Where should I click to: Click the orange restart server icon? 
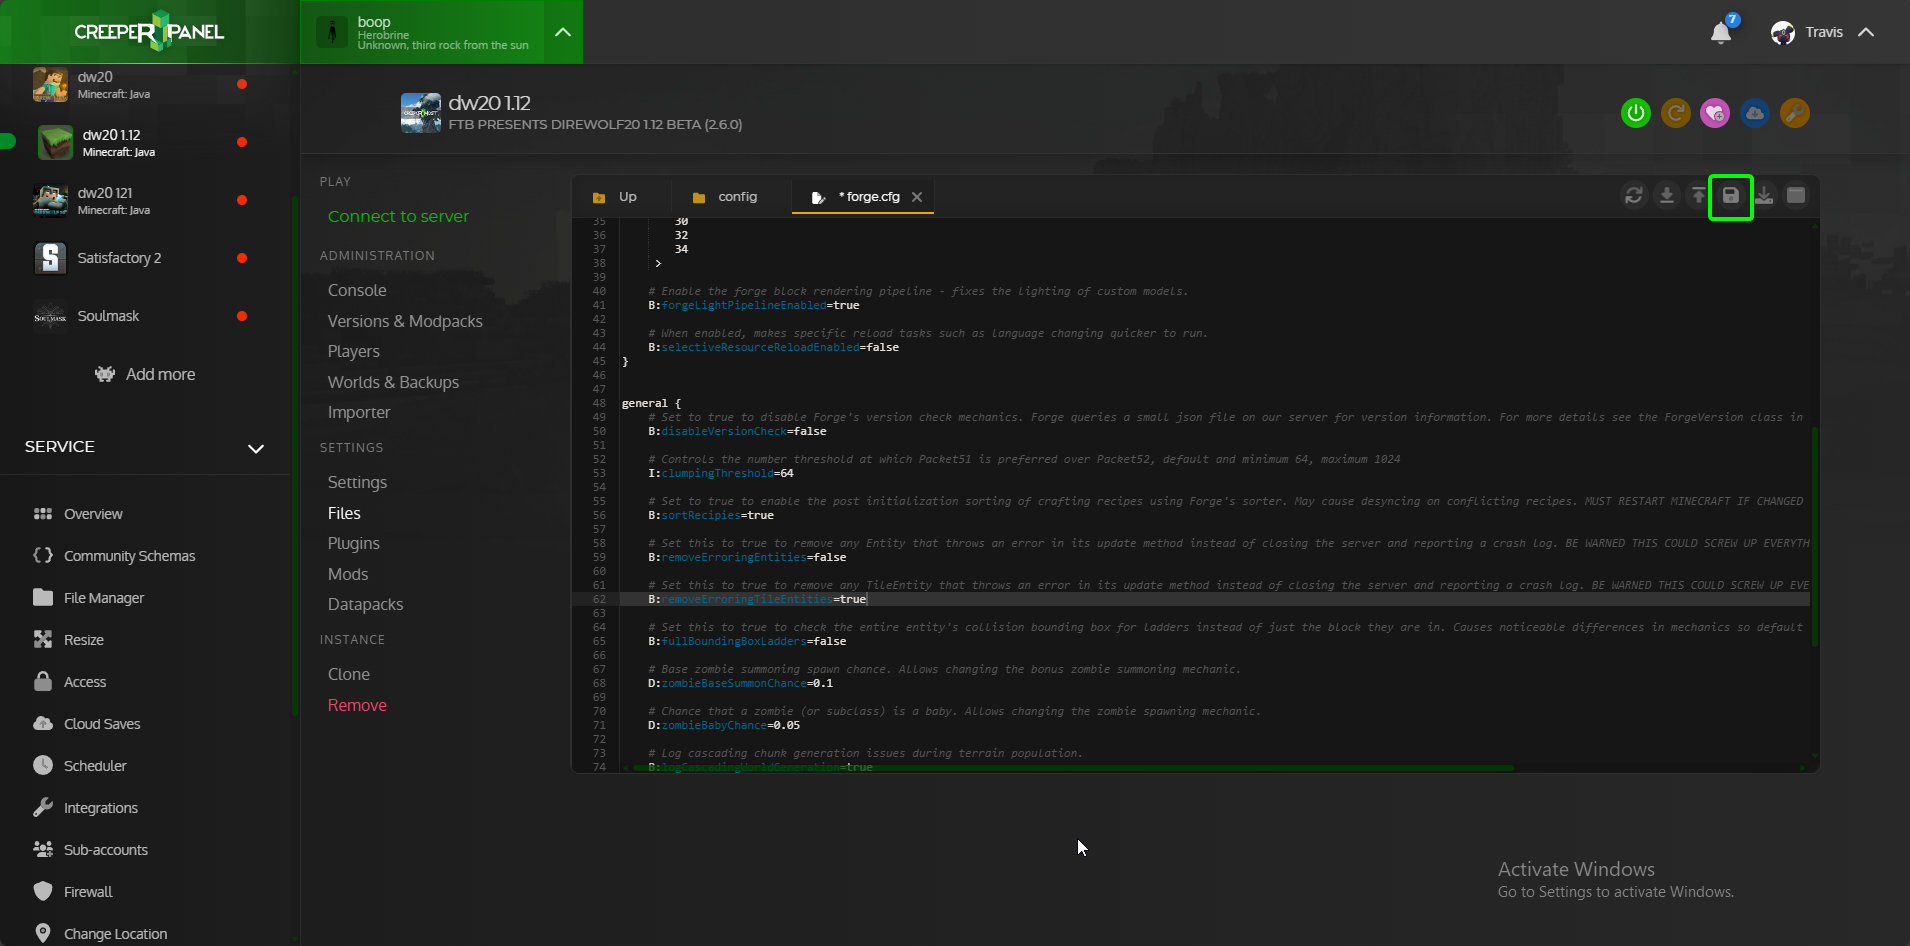click(1676, 113)
